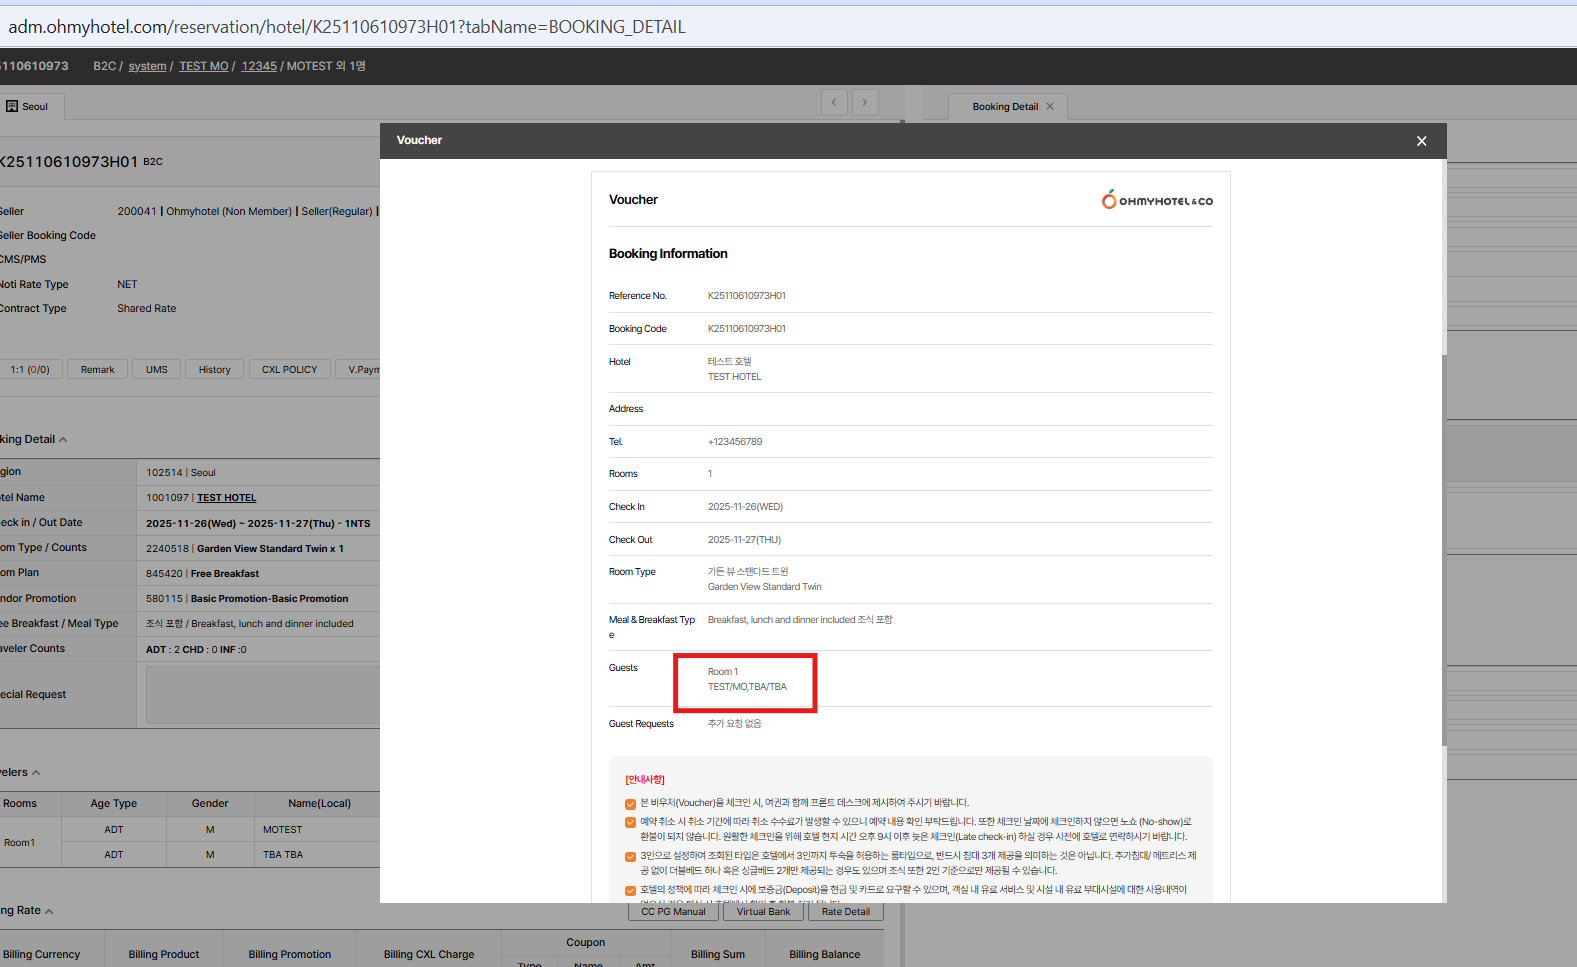1577x967 pixels.
Task: Click the Tel. value '+123456789'
Action: 735,442
